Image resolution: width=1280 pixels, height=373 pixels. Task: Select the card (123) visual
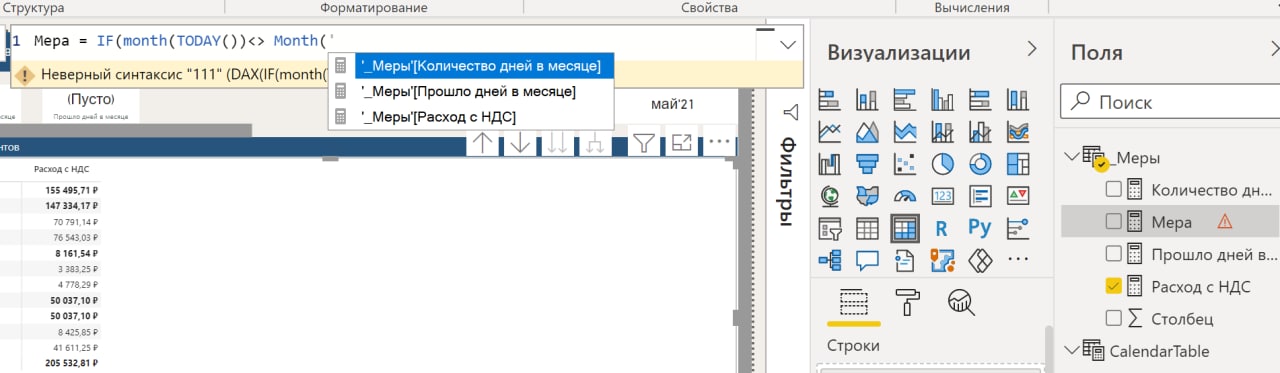[942, 195]
